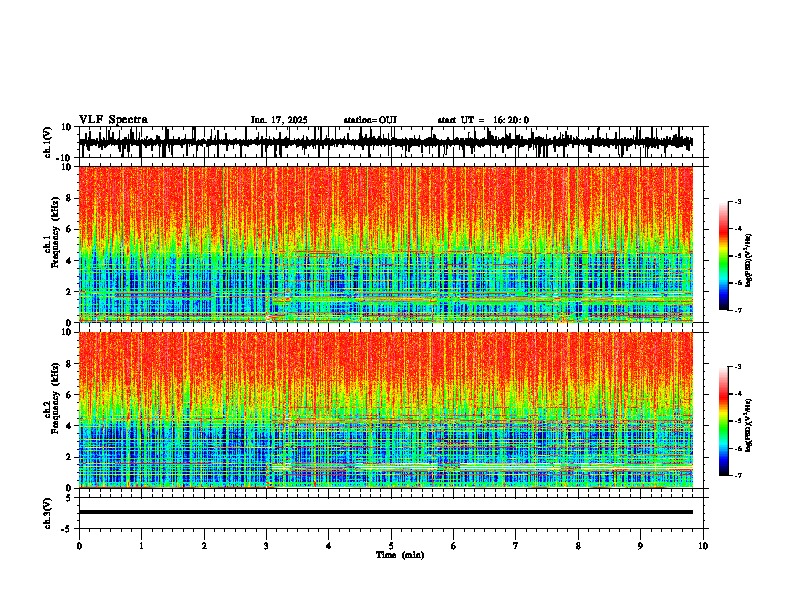Click ch.2 frequency axis tick label 6
Screen dimensions: 792x612
tap(69, 394)
